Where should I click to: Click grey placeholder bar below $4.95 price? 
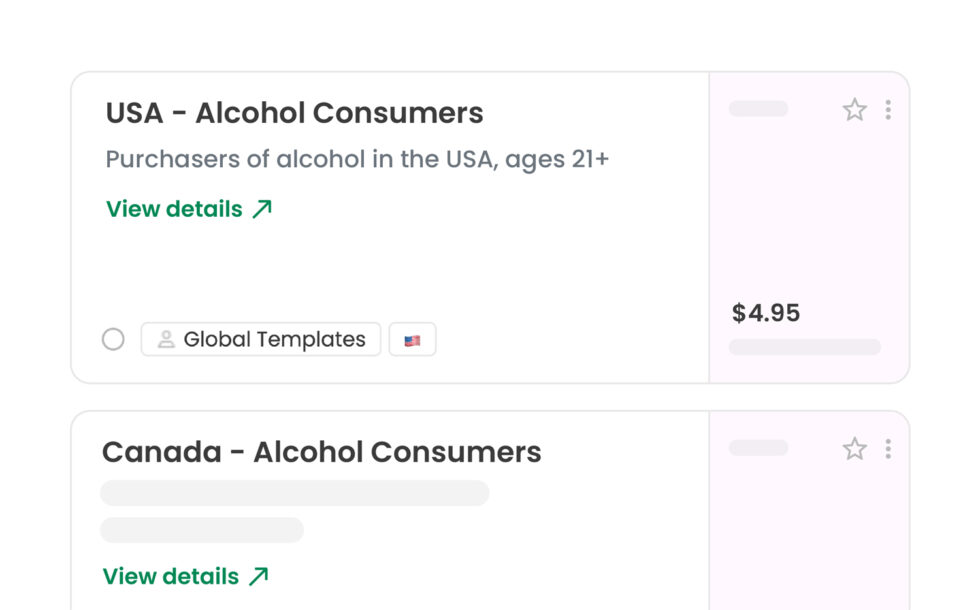point(804,347)
